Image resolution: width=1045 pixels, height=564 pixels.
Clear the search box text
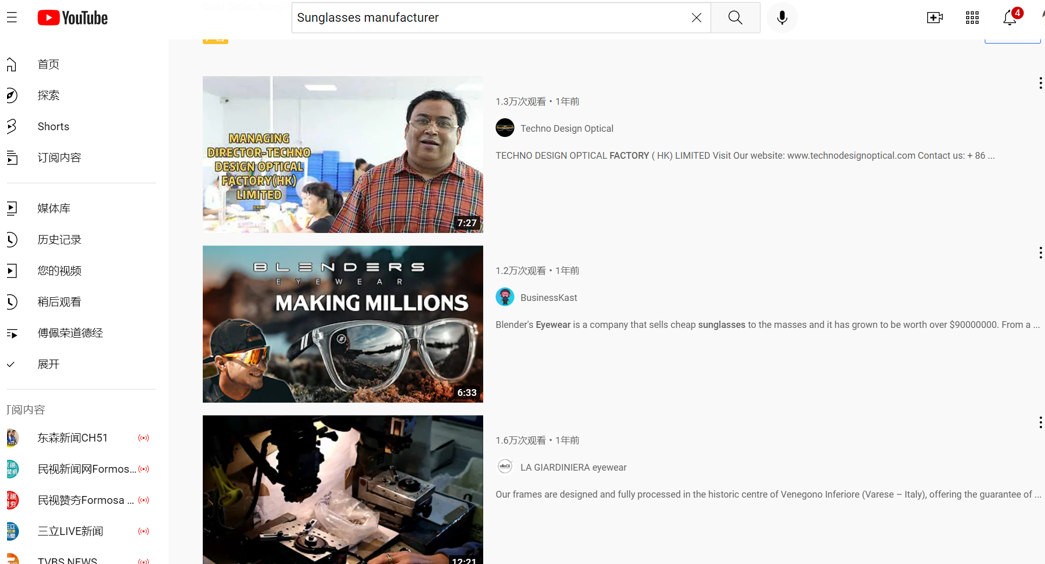(x=696, y=18)
